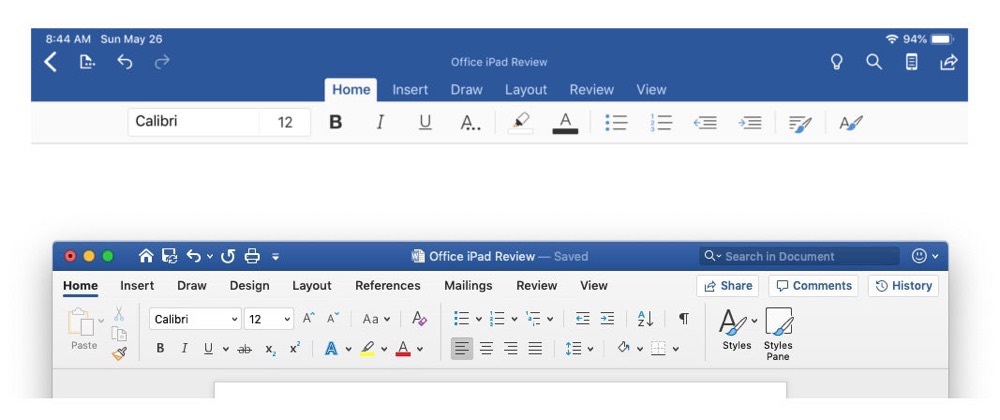Open the Mailings tab in Mac ribbon

pos(468,285)
